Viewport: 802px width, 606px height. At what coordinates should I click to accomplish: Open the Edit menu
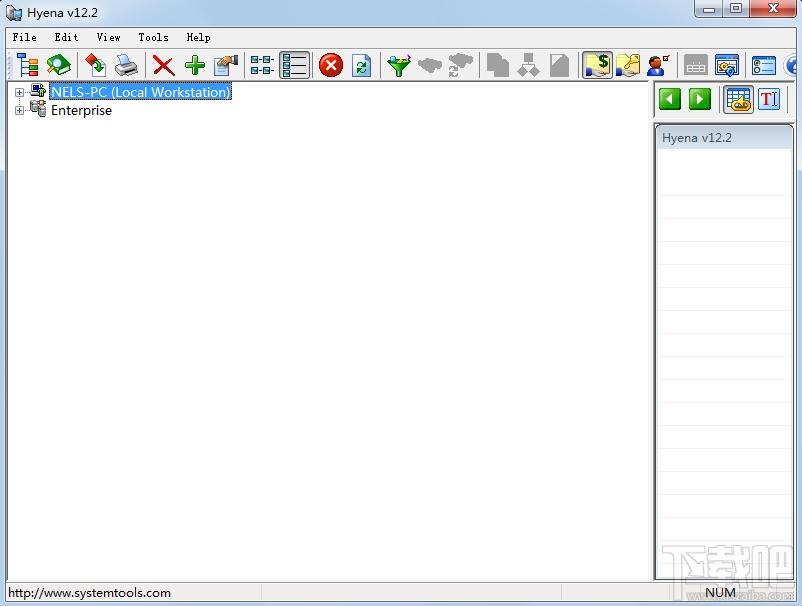(66, 37)
